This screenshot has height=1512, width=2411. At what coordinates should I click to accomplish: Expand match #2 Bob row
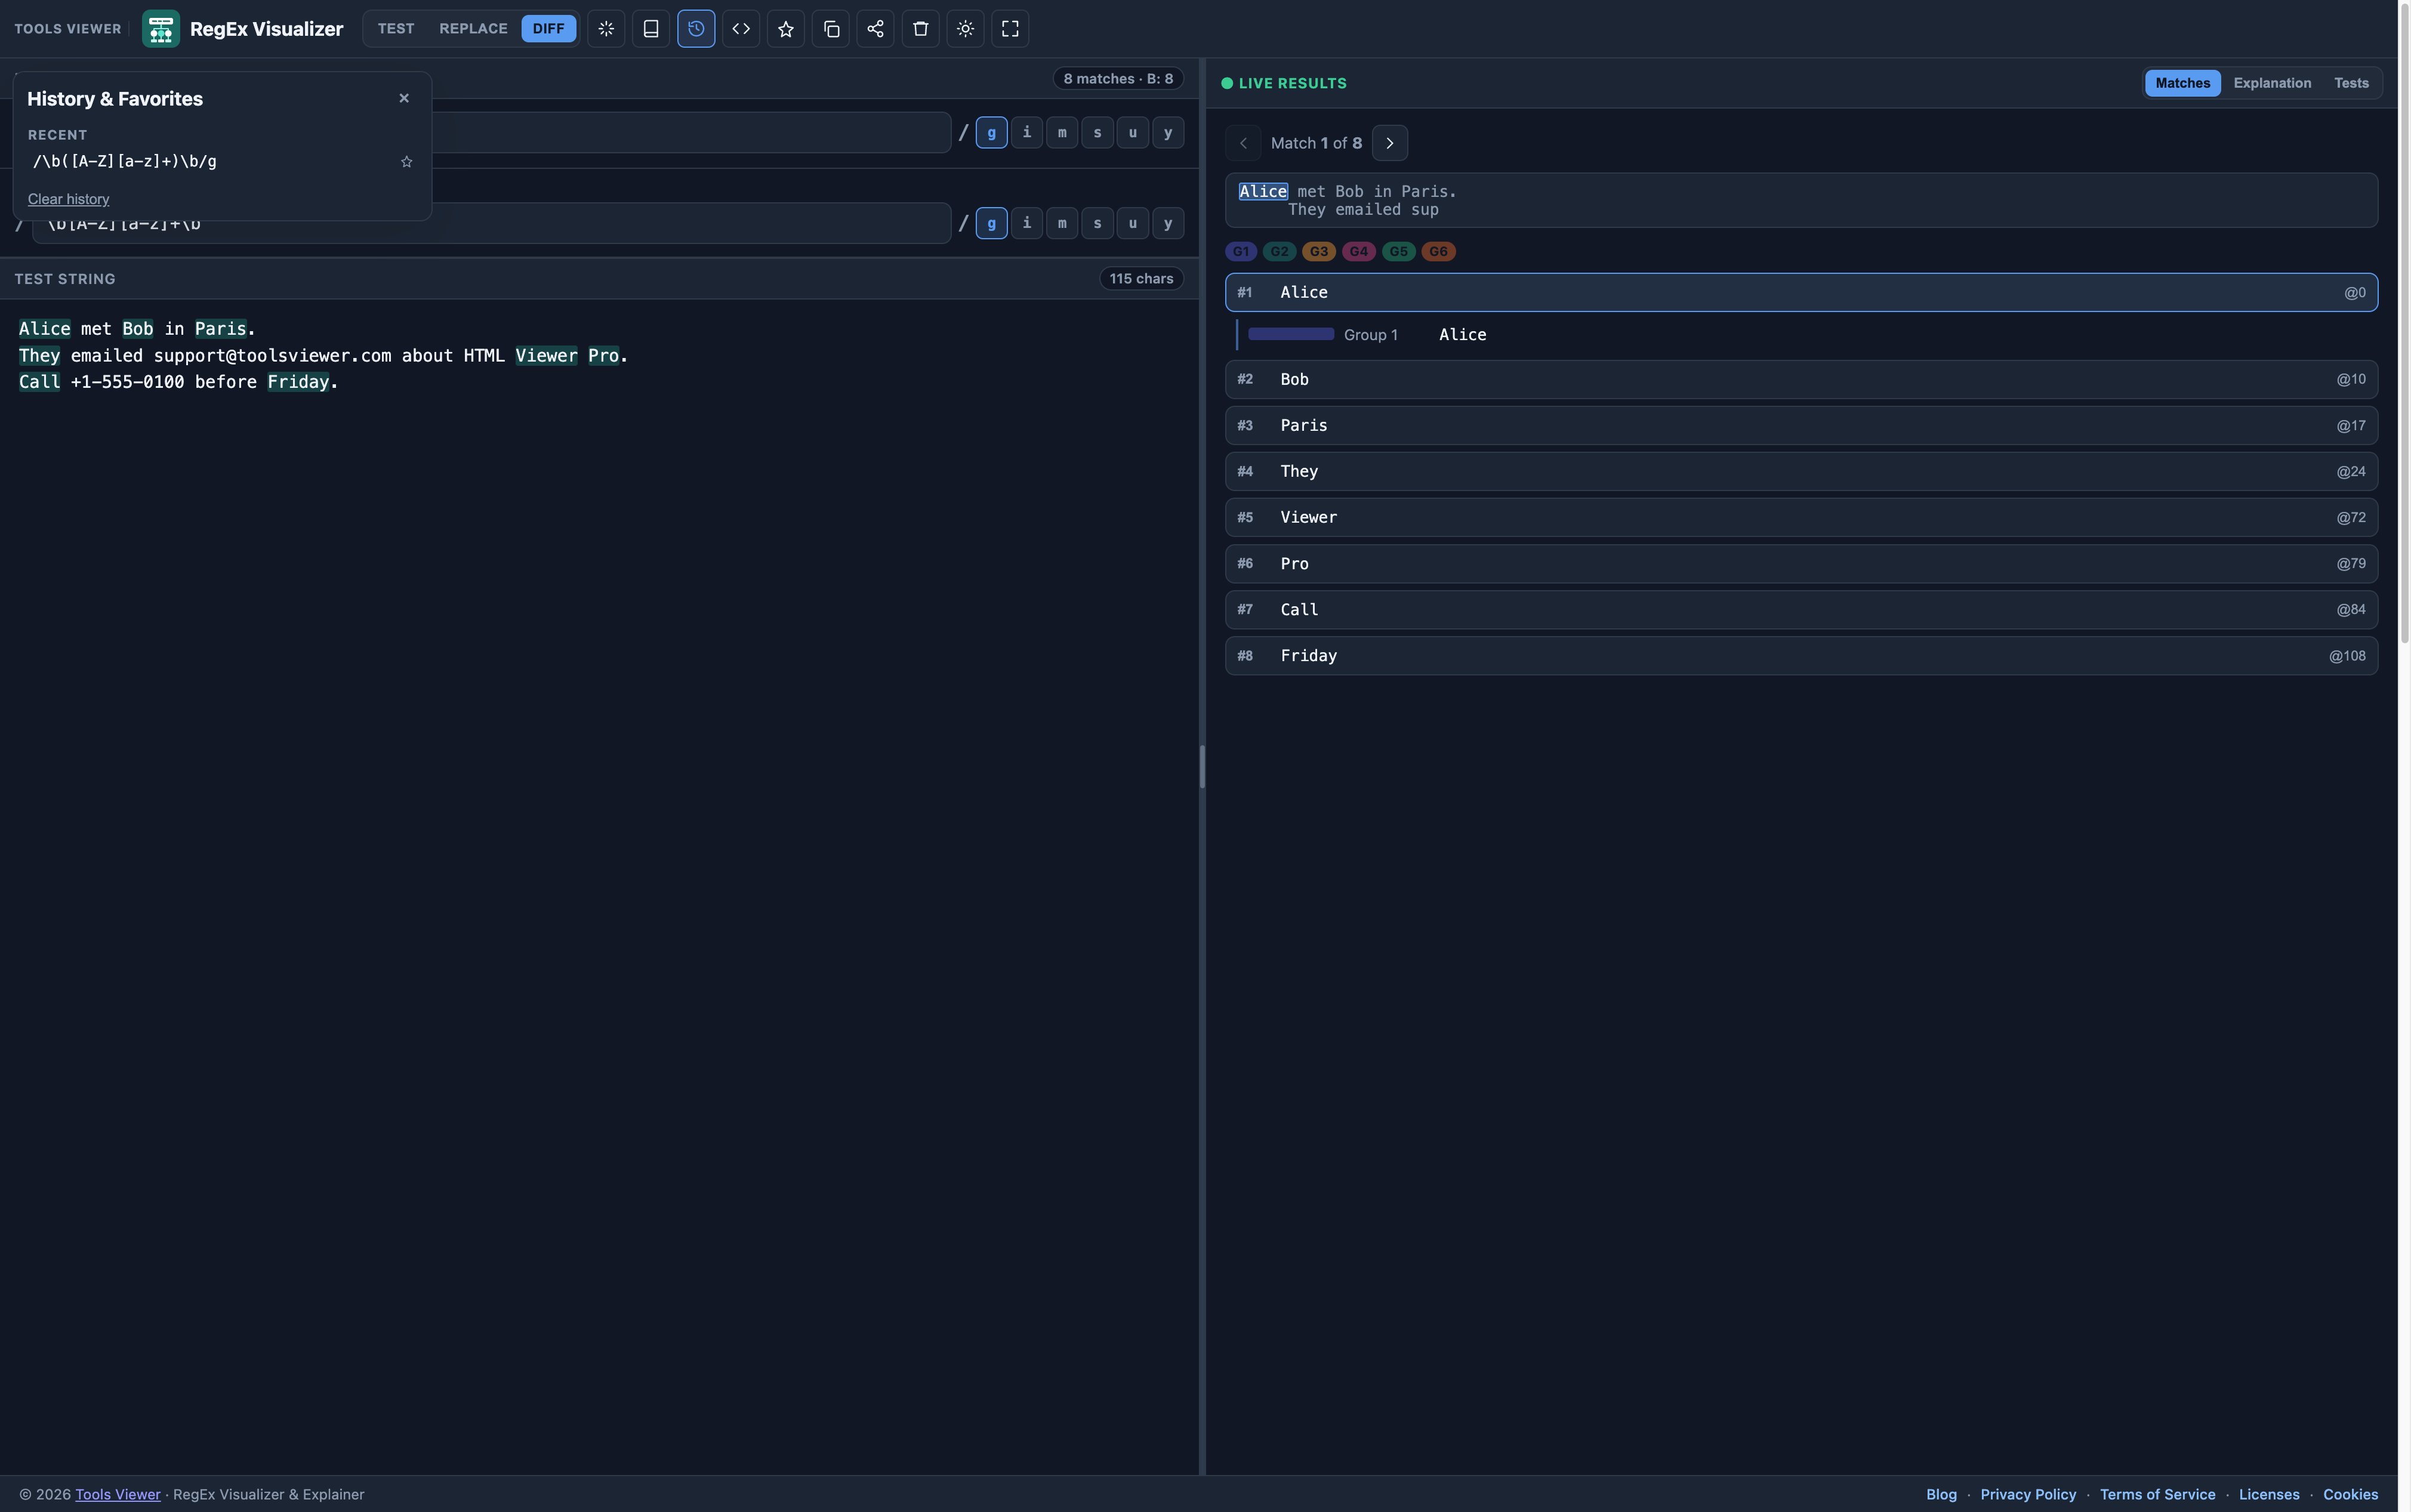(x=1801, y=379)
